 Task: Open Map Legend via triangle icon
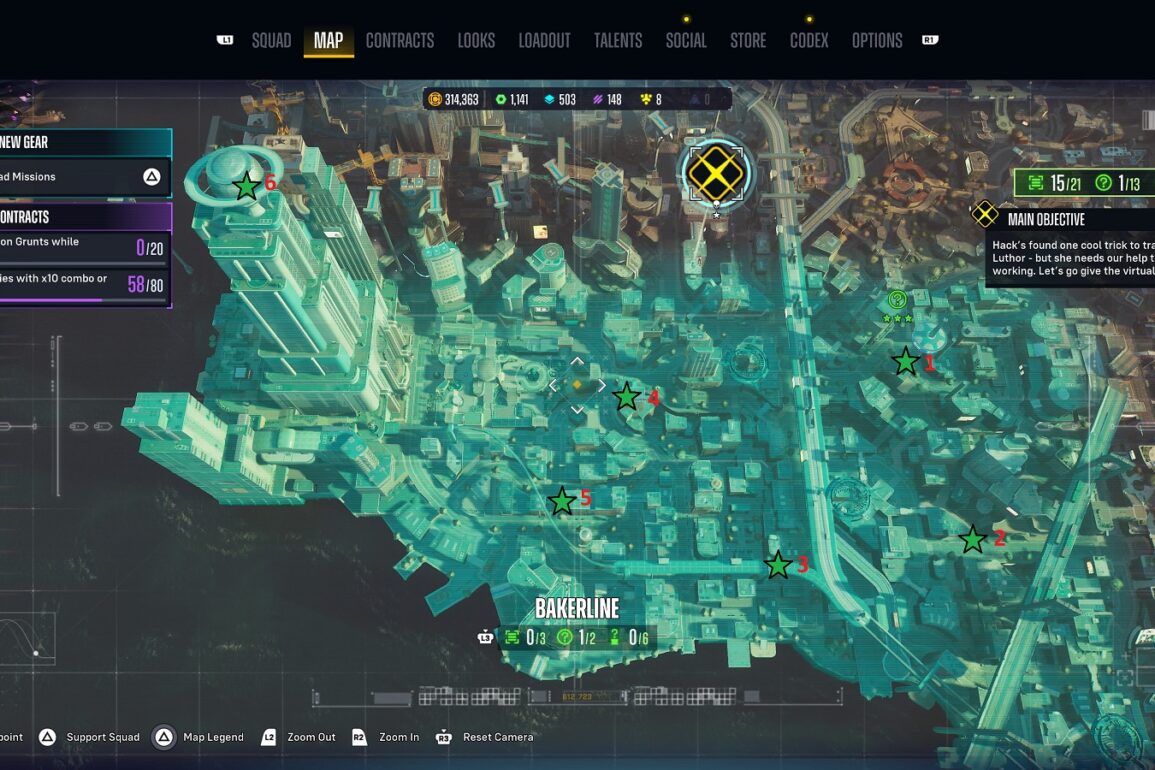(x=164, y=737)
